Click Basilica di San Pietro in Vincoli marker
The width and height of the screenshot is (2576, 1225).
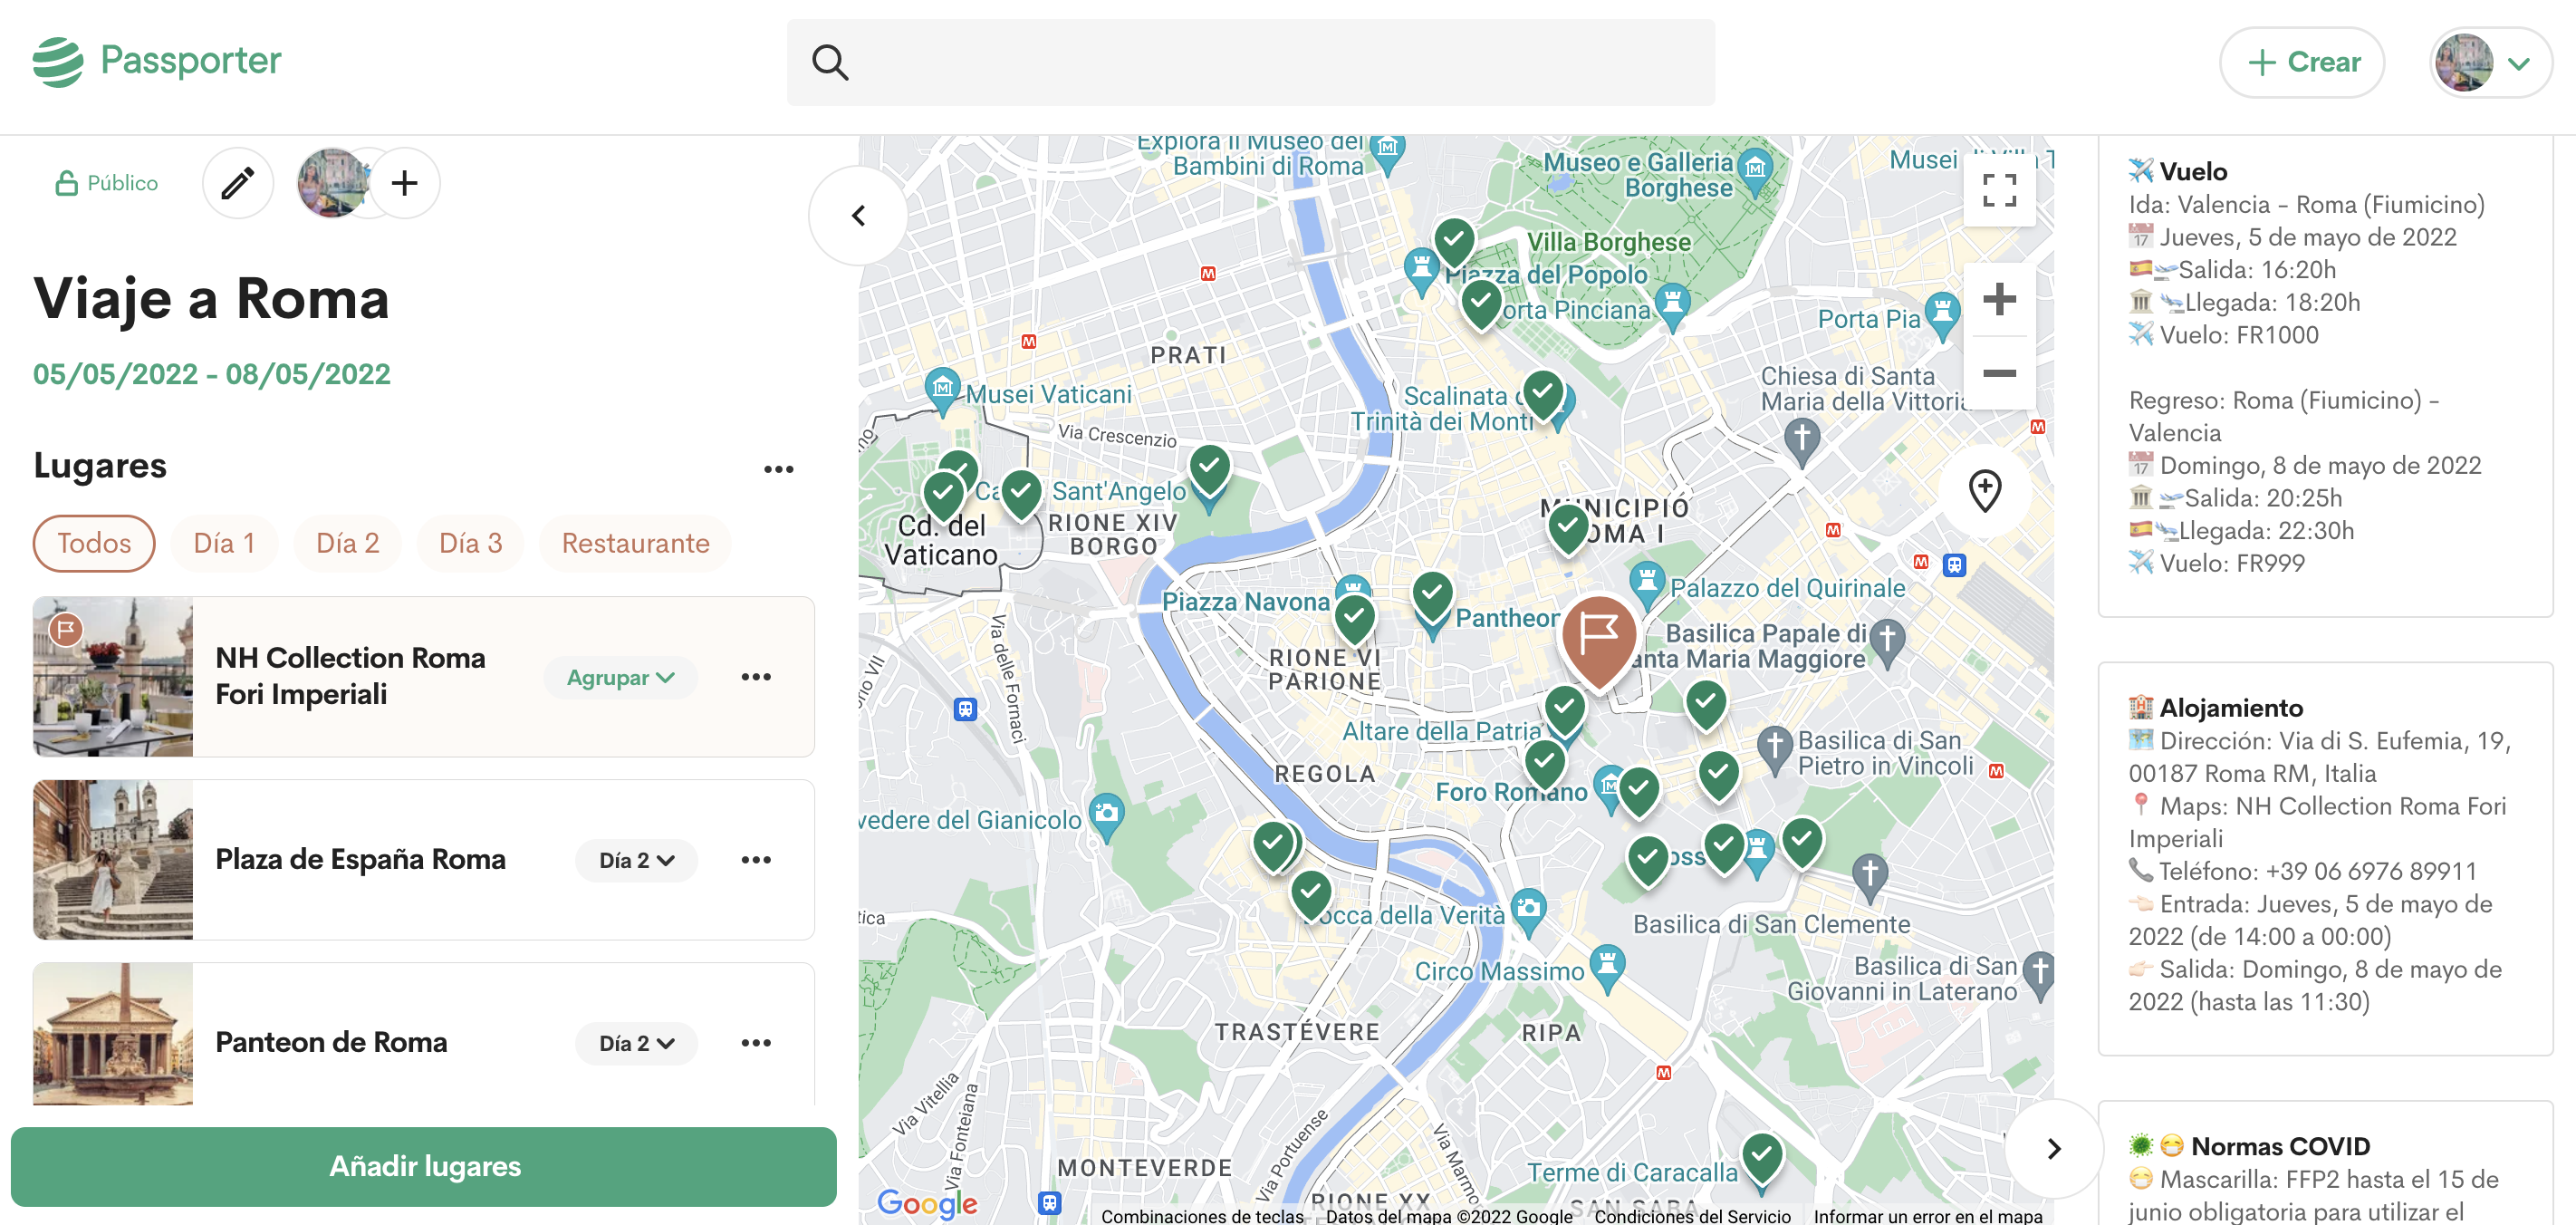1775,749
